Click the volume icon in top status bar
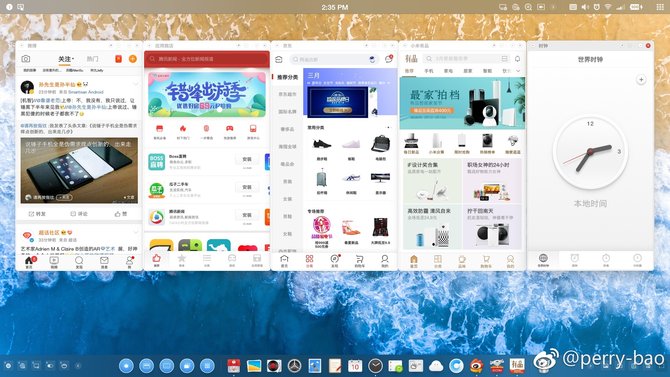 click(585, 7)
